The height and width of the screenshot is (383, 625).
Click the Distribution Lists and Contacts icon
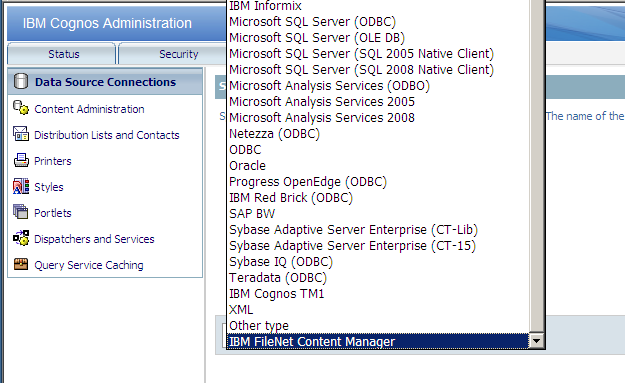coord(21,134)
